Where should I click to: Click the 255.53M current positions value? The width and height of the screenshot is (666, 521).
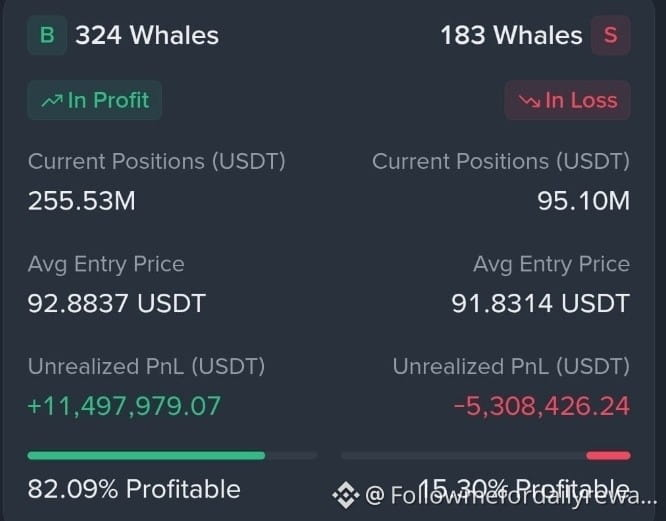point(82,200)
